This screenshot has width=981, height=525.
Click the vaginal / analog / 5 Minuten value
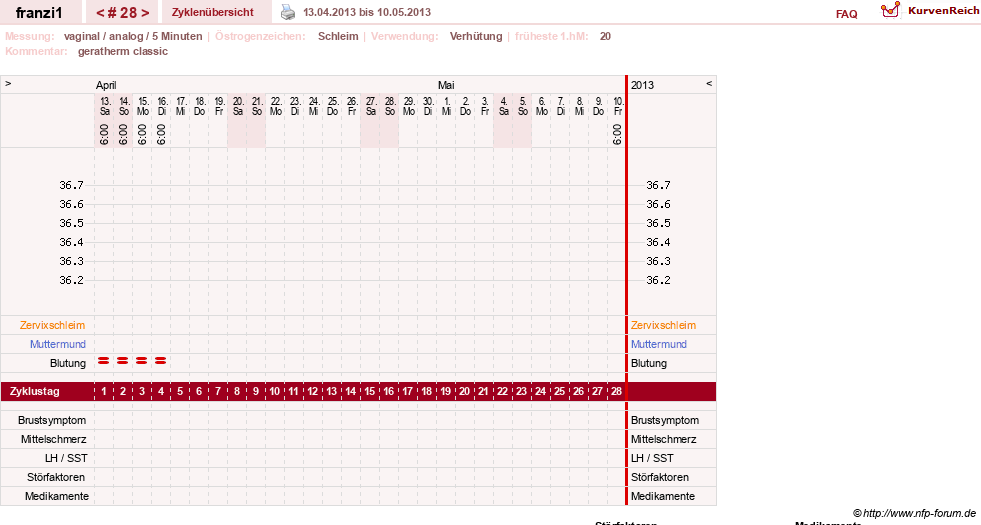(x=133, y=36)
